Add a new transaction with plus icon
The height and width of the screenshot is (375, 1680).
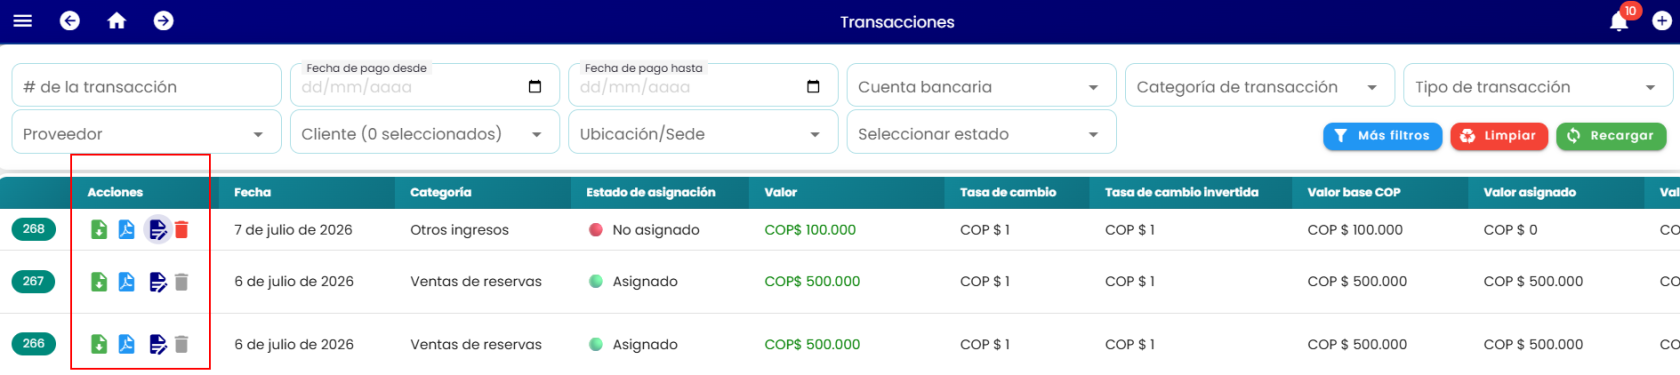(1662, 21)
